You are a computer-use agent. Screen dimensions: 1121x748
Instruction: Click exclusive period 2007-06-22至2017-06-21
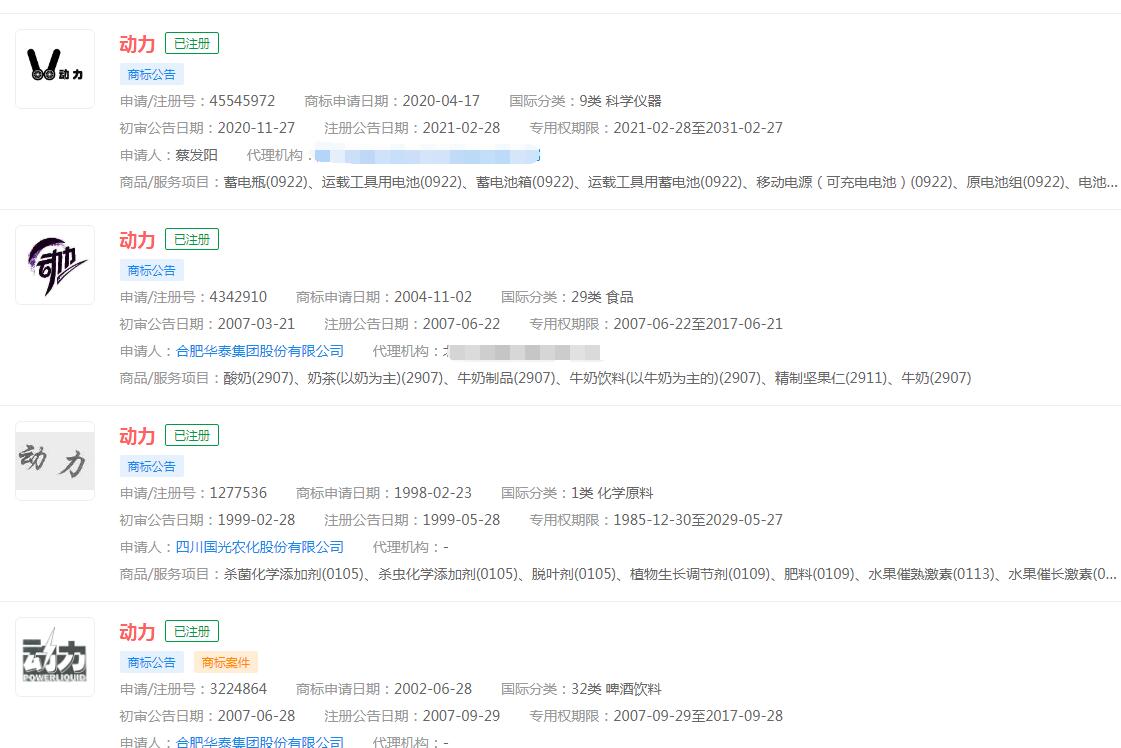point(698,324)
